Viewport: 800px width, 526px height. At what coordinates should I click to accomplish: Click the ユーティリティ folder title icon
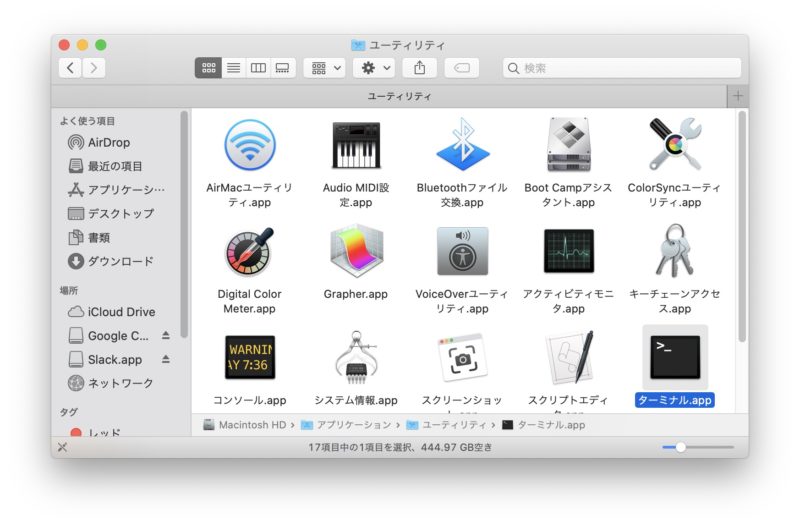[x=358, y=45]
